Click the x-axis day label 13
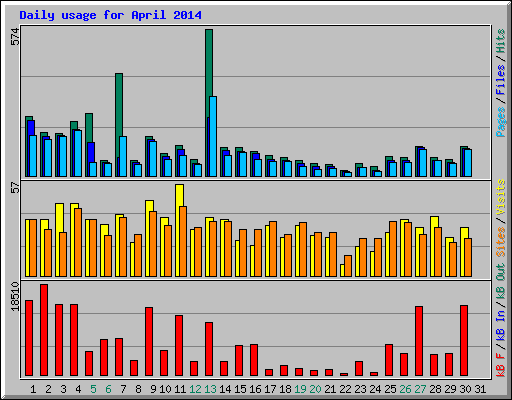 tap(210, 389)
